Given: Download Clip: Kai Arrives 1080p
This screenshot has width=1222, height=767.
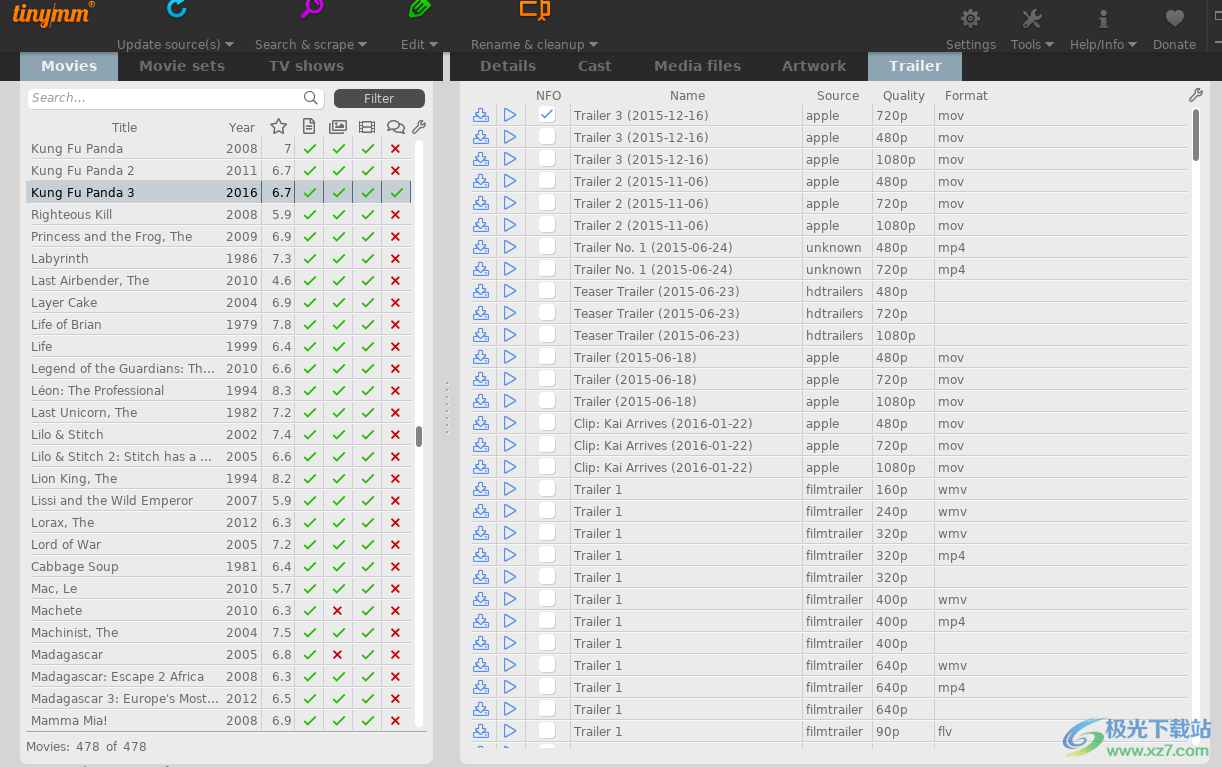Looking at the screenshot, I should [481, 467].
